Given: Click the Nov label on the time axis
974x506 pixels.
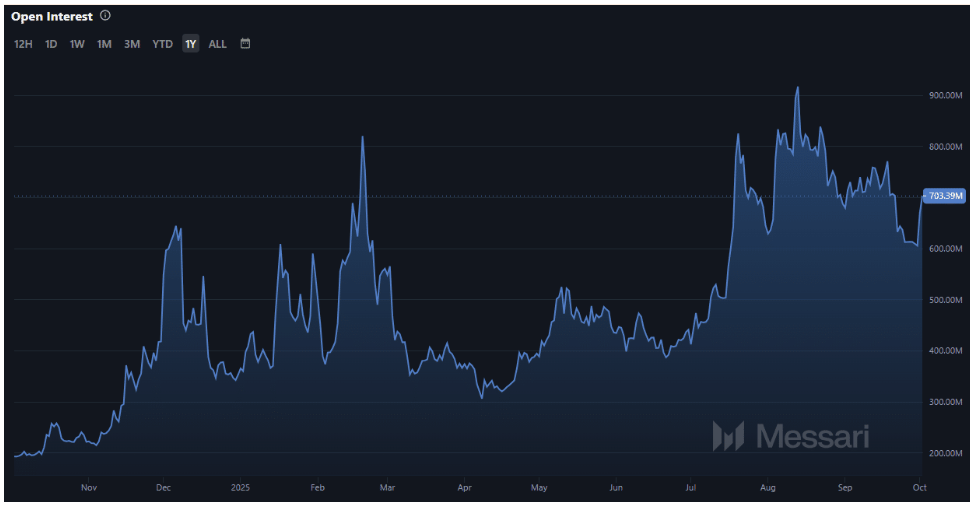Looking at the screenshot, I should point(89,488).
